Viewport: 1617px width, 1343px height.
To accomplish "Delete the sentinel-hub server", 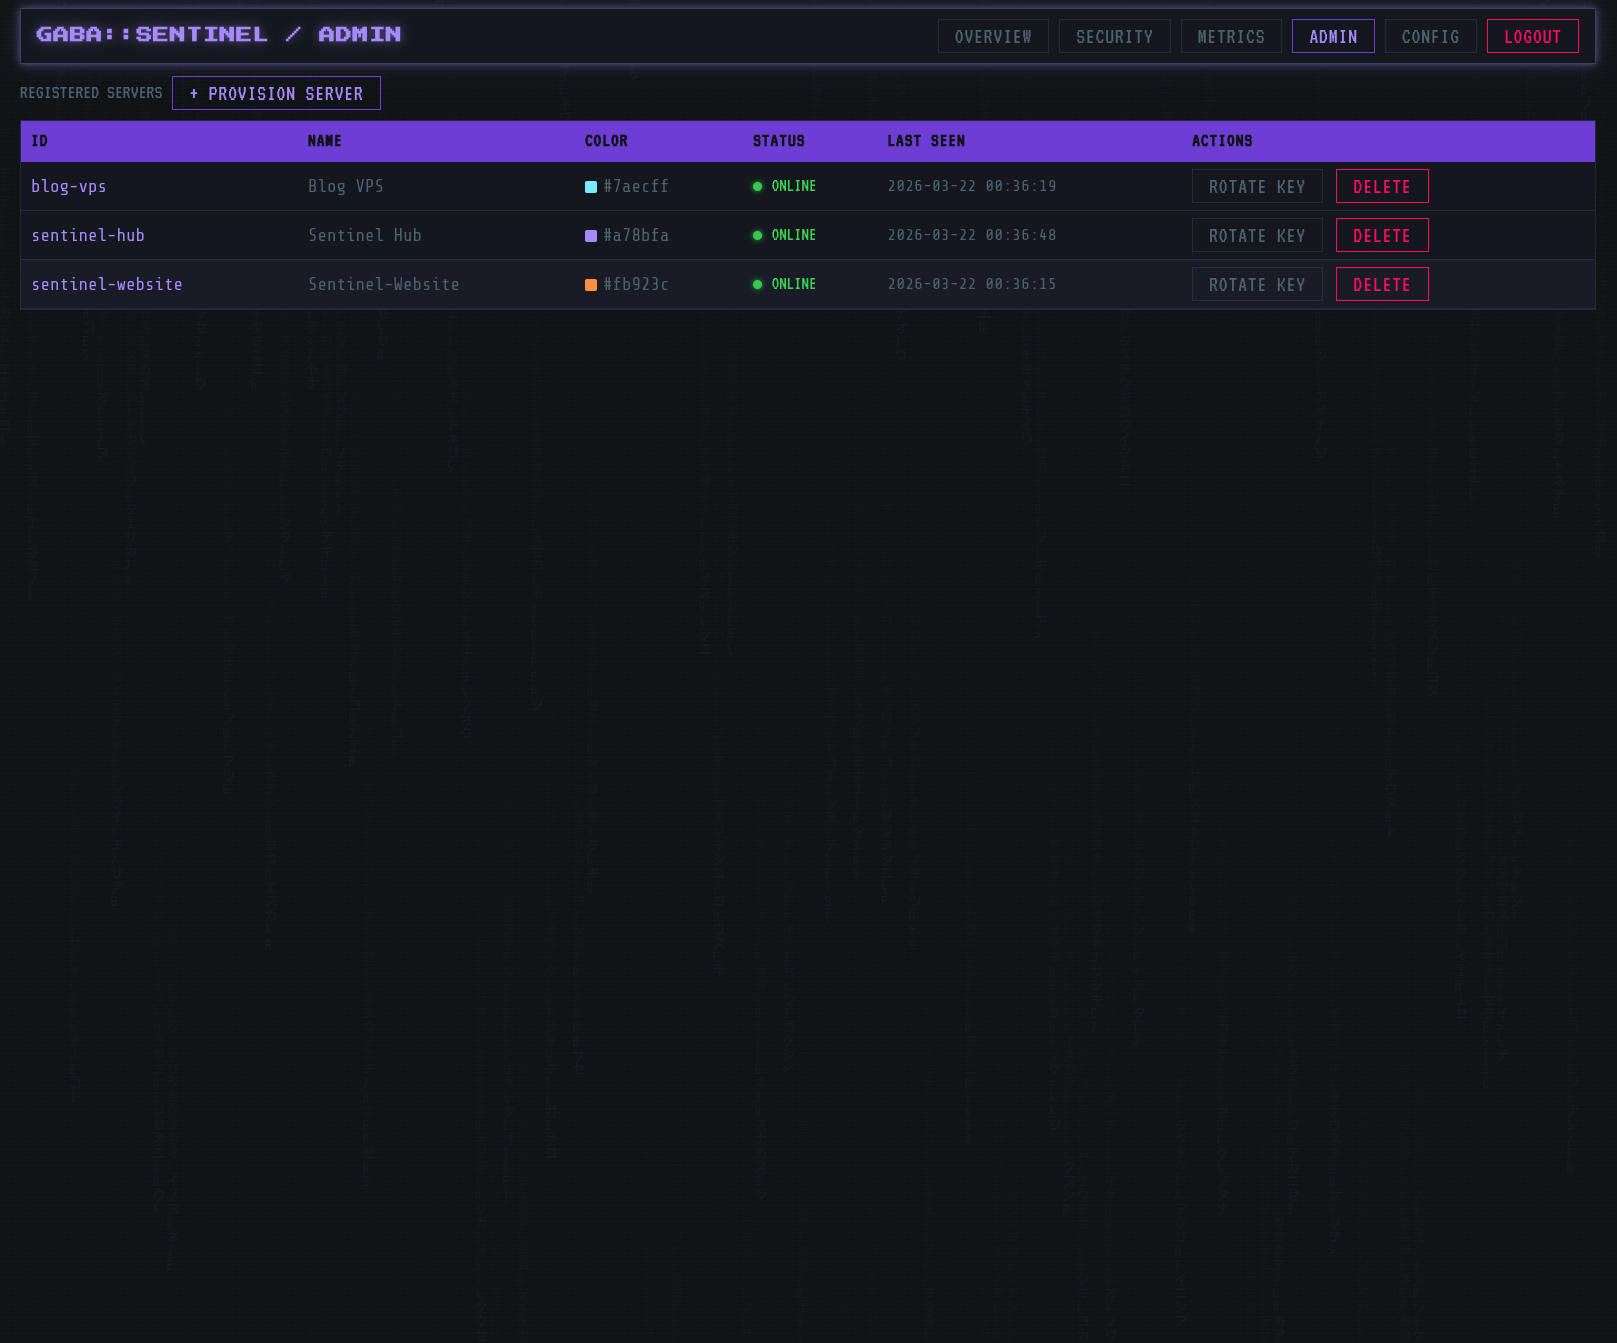I will click(x=1382, y=235).
